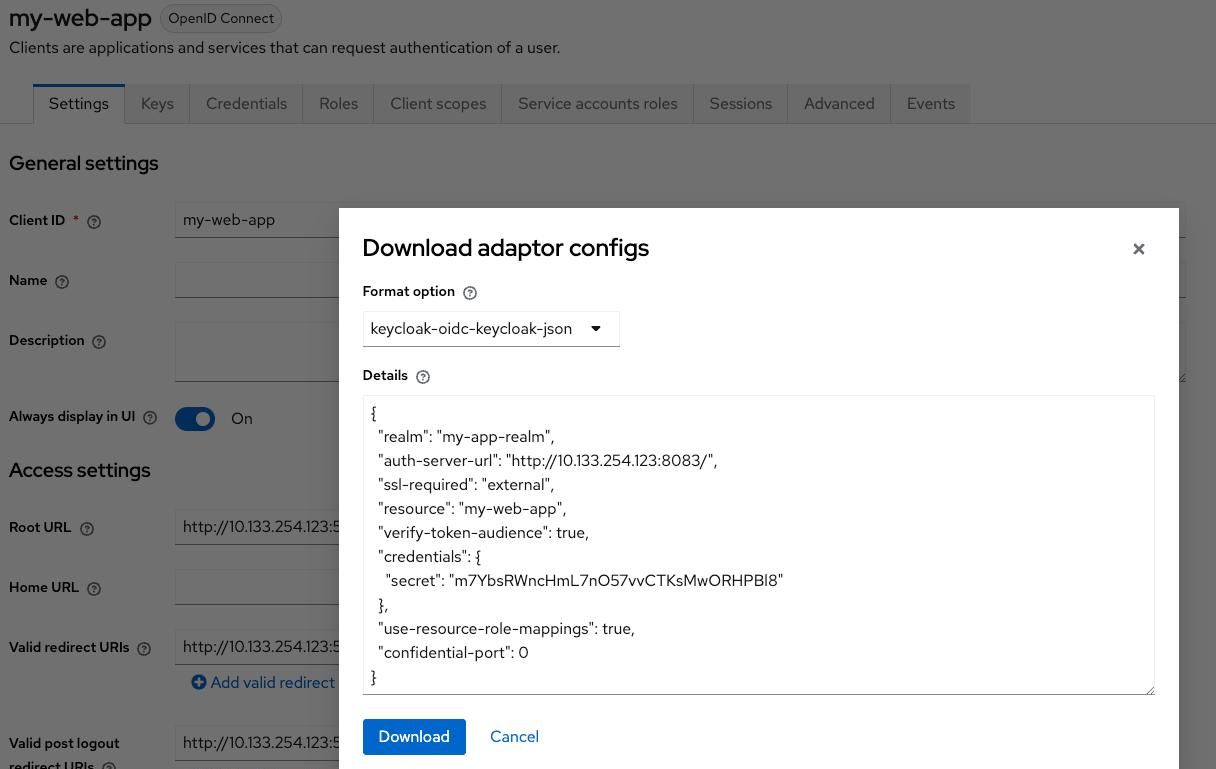
Task: Click the Root URL help icon
Action: point(86,528)
